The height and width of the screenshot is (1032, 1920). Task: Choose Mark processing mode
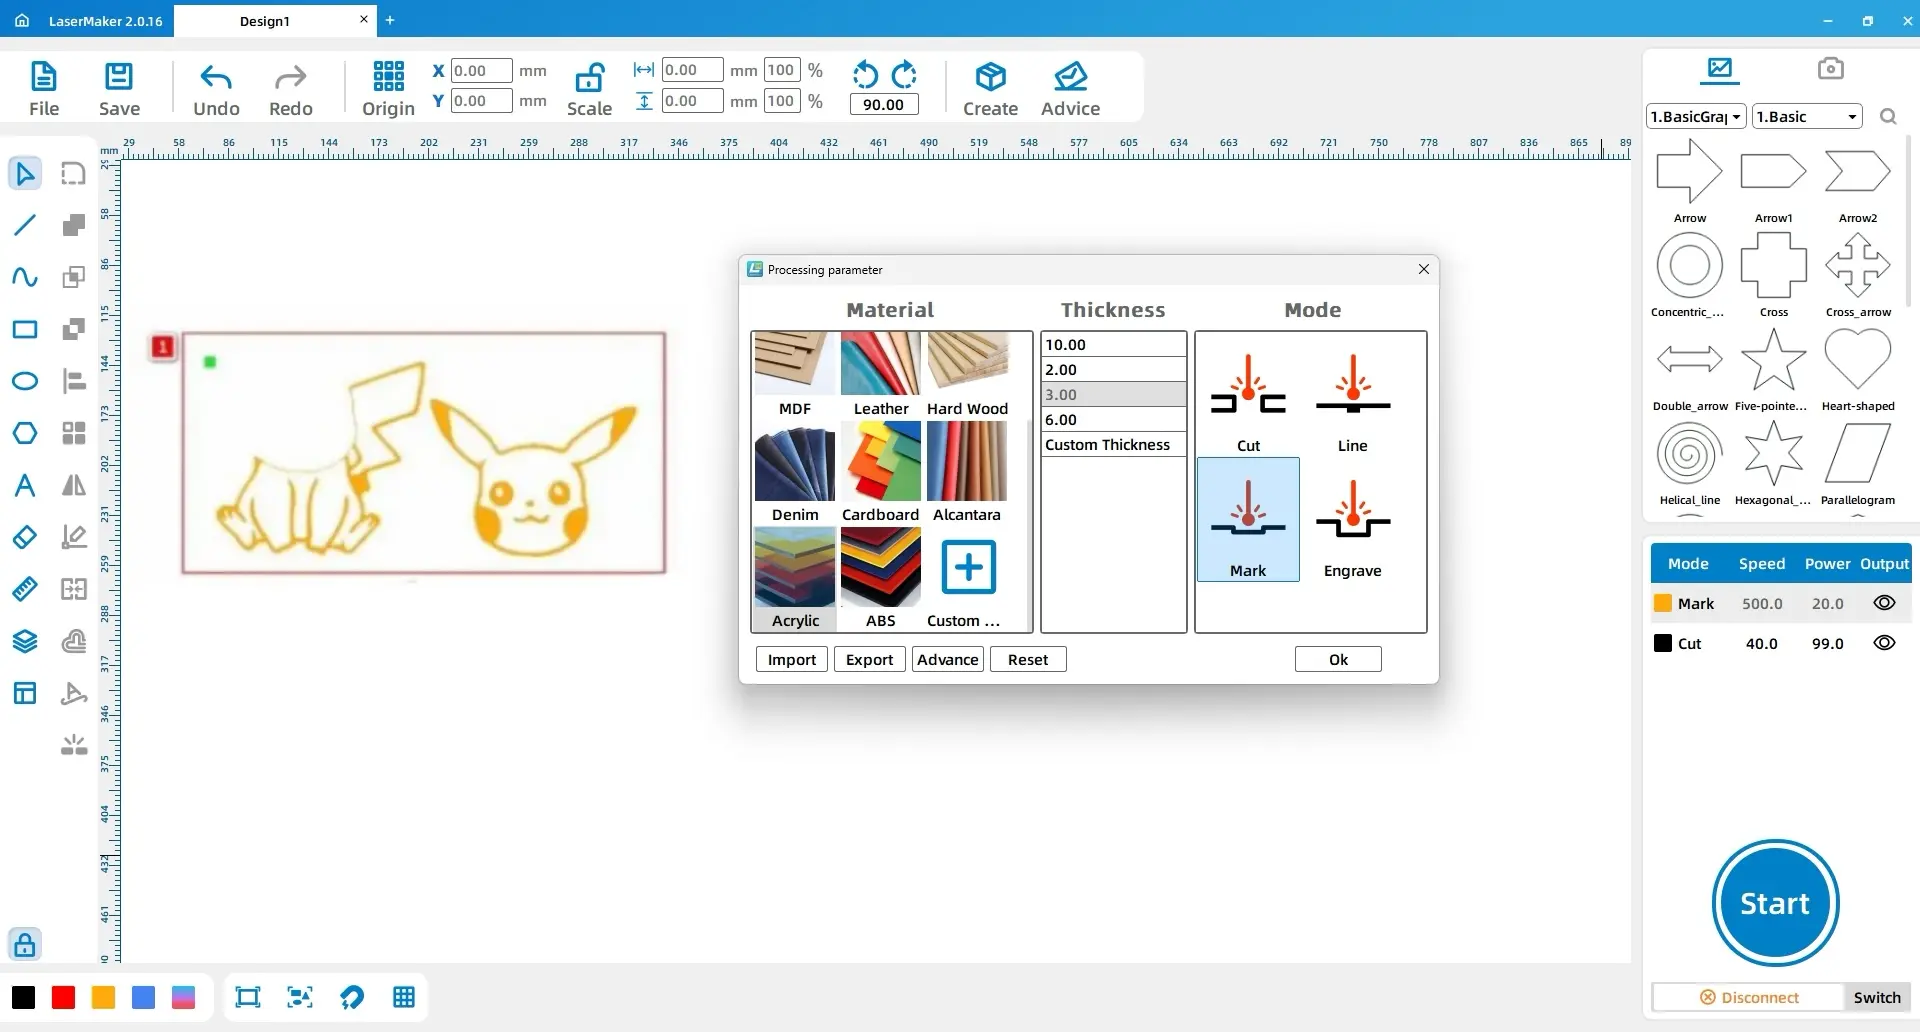[x=1248, y=520]
